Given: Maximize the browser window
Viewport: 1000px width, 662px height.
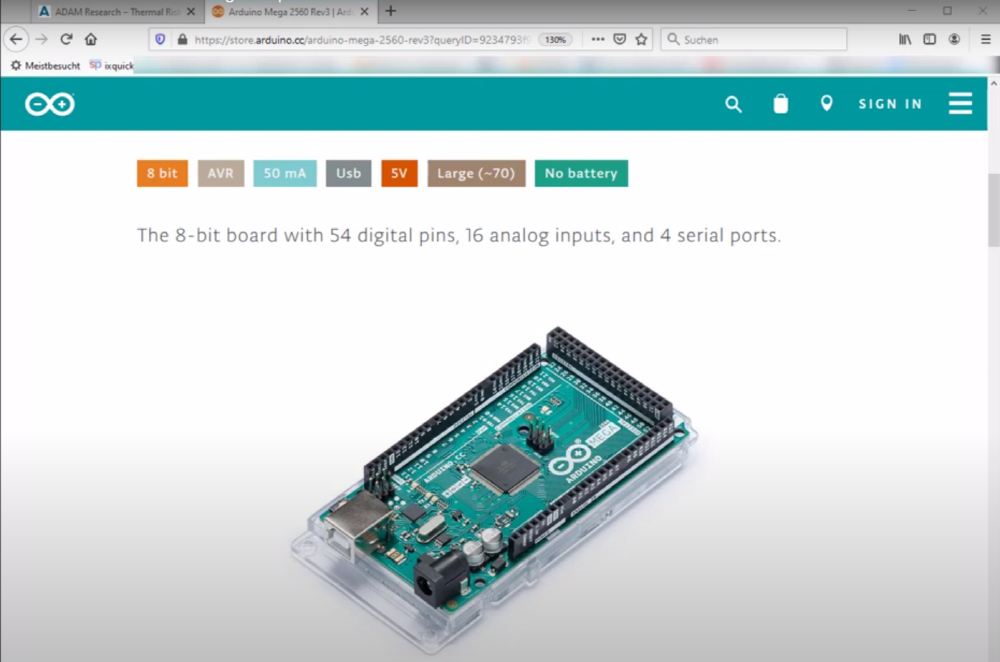Looking at the screenshot, I should coord(948,11).
